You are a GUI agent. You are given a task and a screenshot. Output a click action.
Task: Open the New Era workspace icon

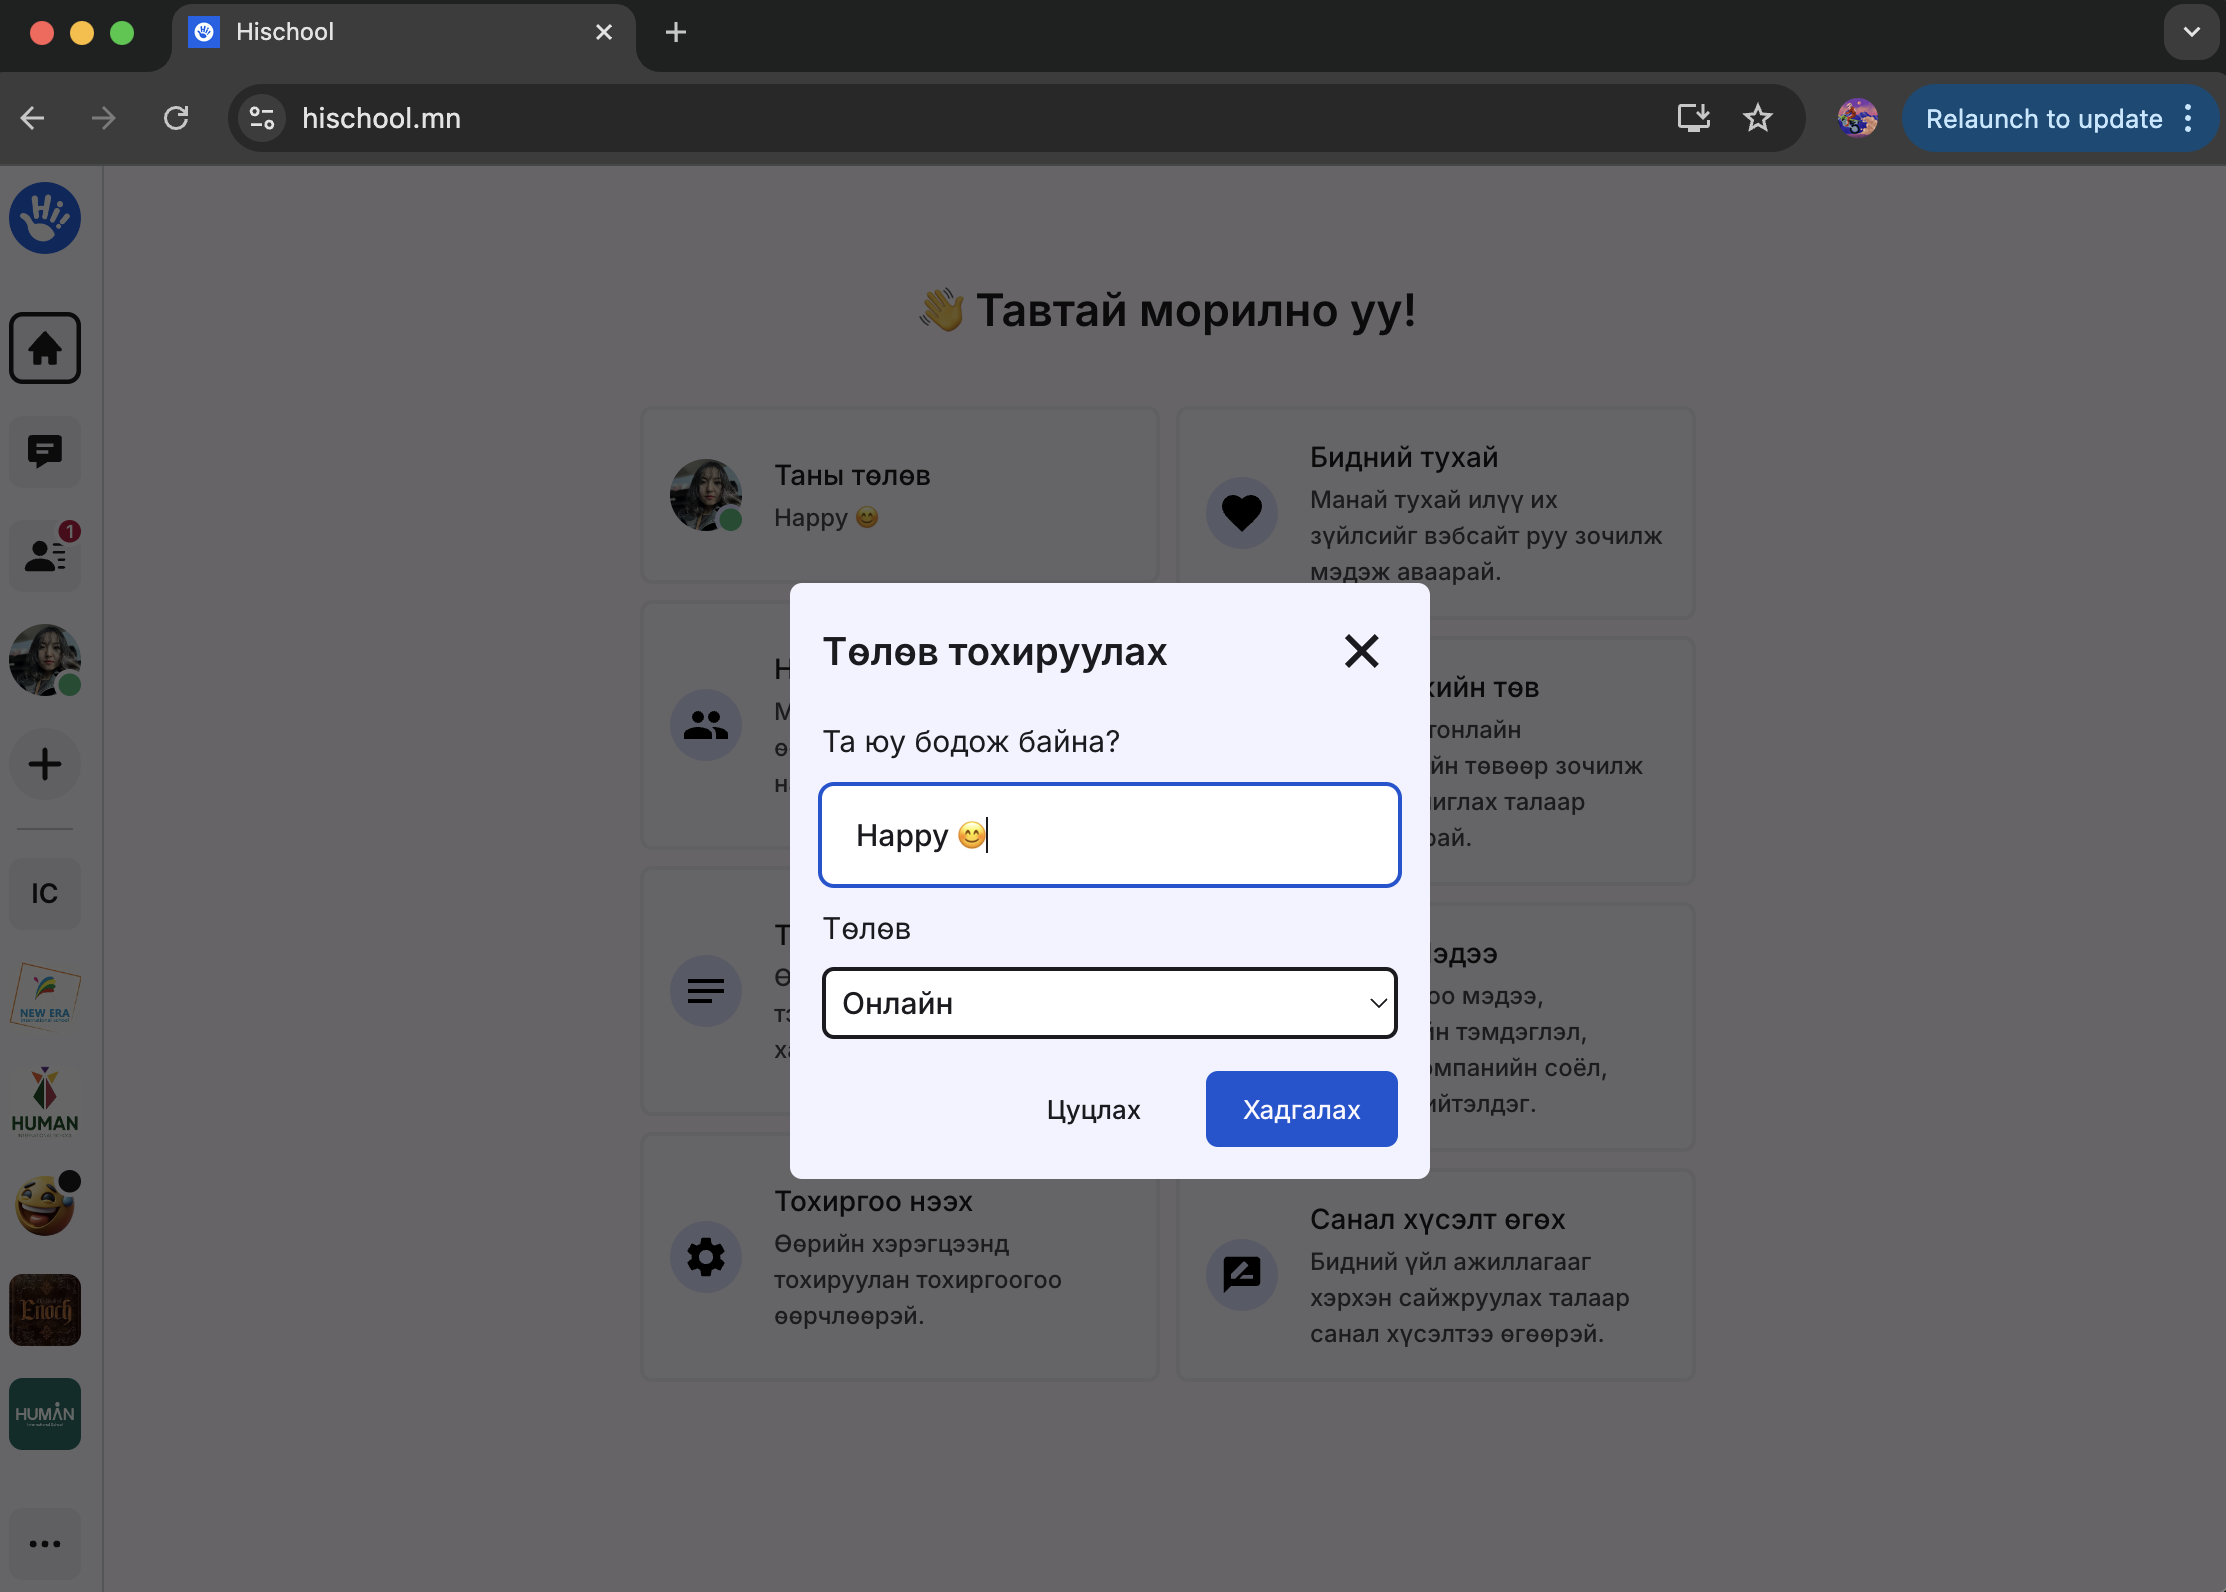pos(45,994)
